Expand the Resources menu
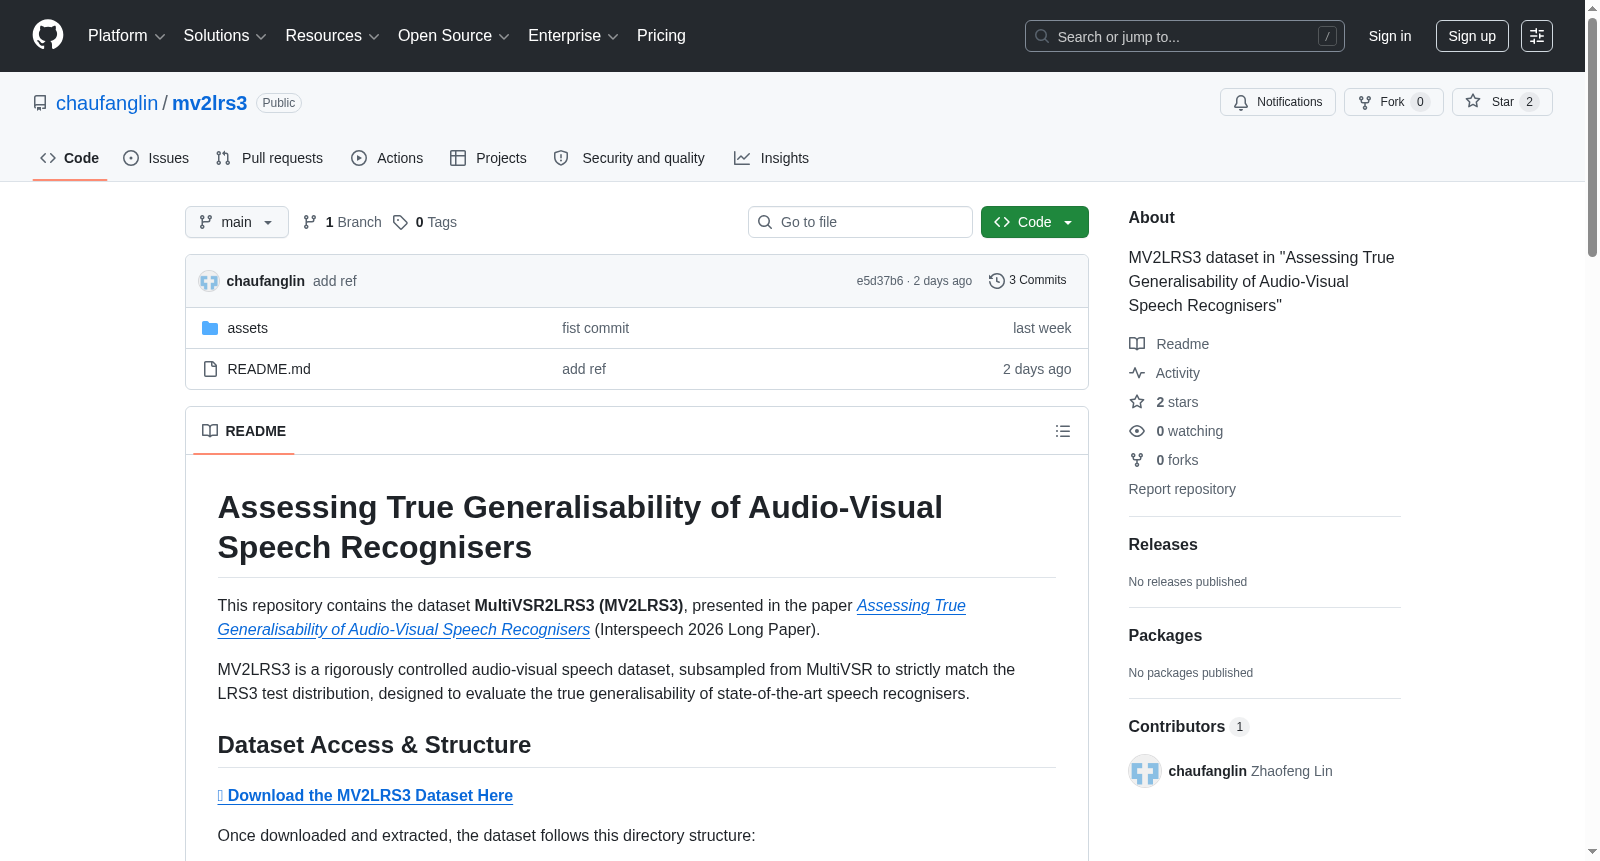 pos(332,36)
